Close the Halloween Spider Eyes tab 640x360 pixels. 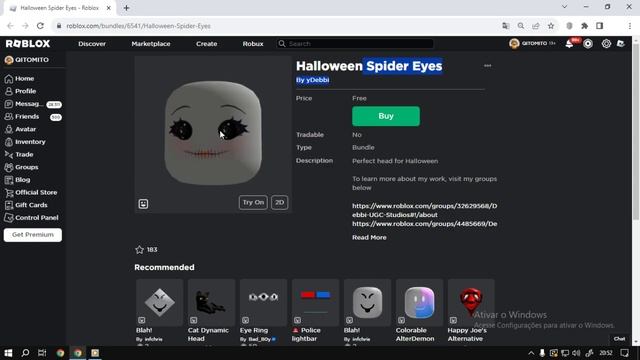(x=109, y=8)
